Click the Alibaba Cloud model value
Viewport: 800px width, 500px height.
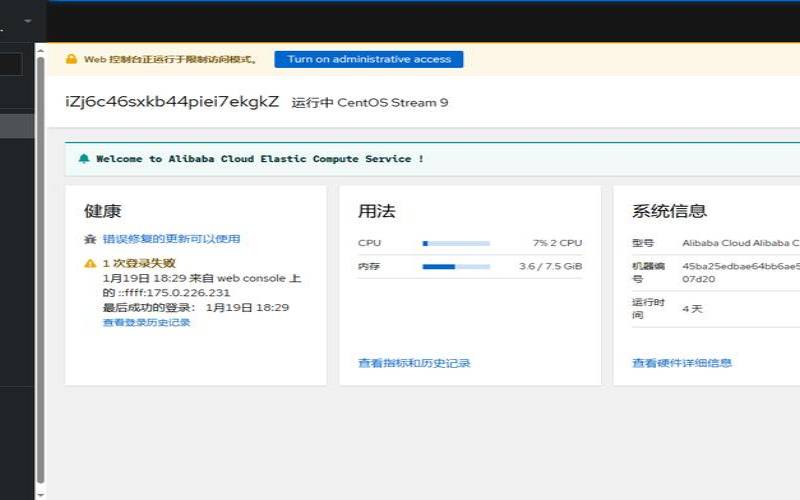741,243
